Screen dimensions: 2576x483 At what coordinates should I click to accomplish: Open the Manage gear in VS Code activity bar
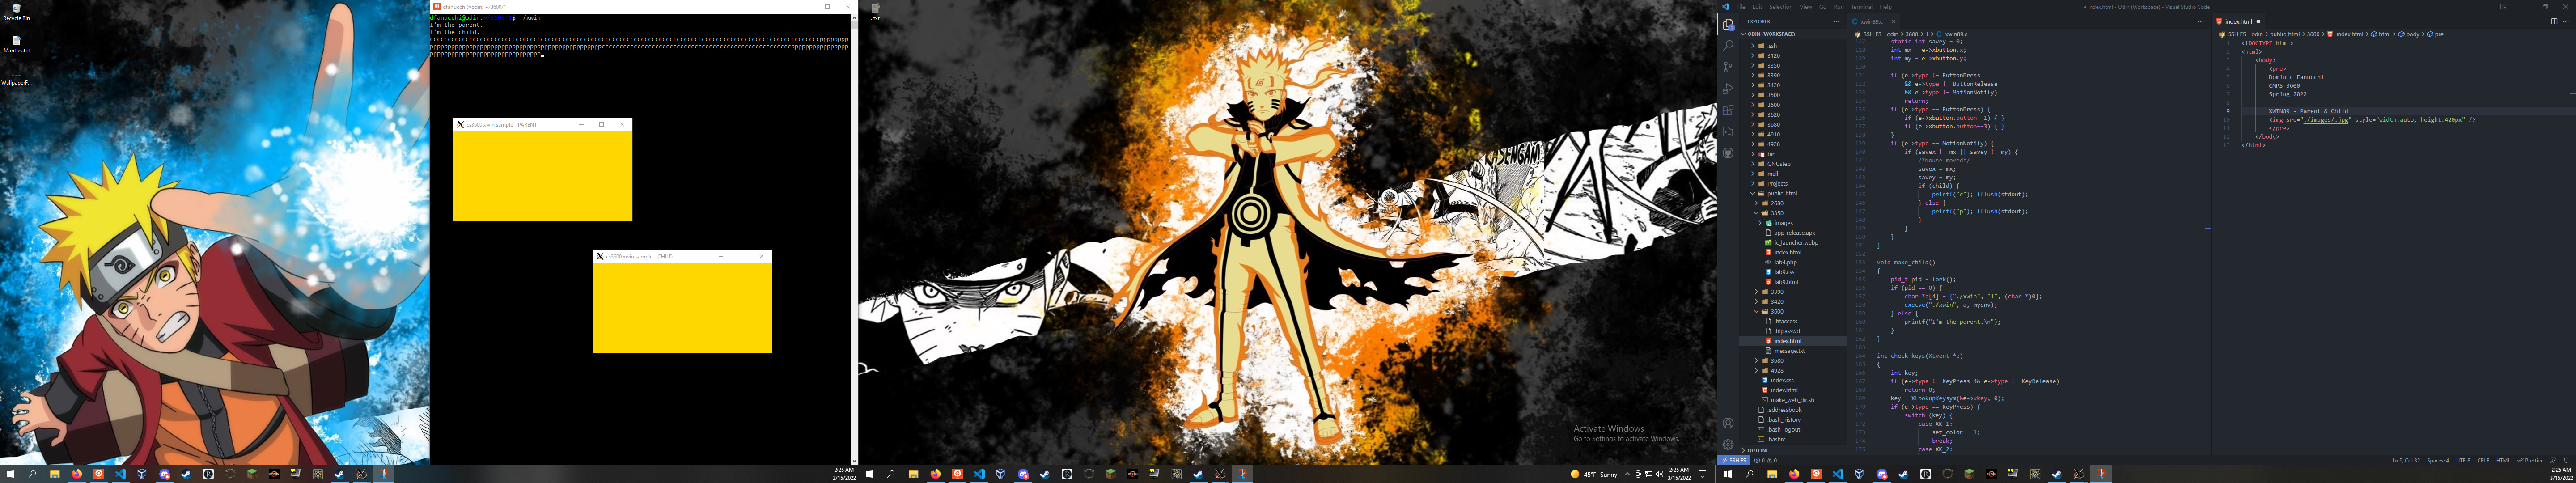1728,445
